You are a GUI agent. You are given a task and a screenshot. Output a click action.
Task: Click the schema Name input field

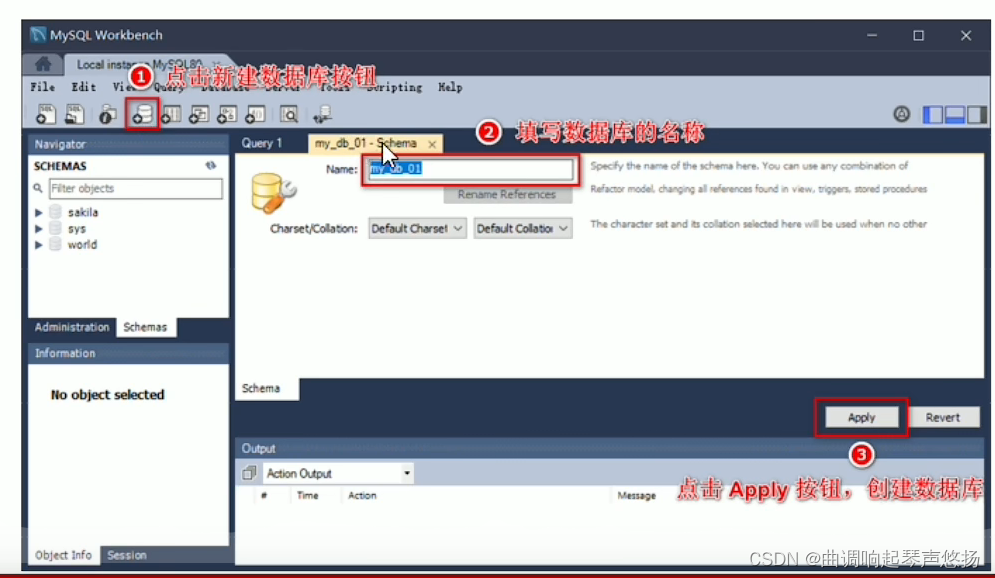470,169
